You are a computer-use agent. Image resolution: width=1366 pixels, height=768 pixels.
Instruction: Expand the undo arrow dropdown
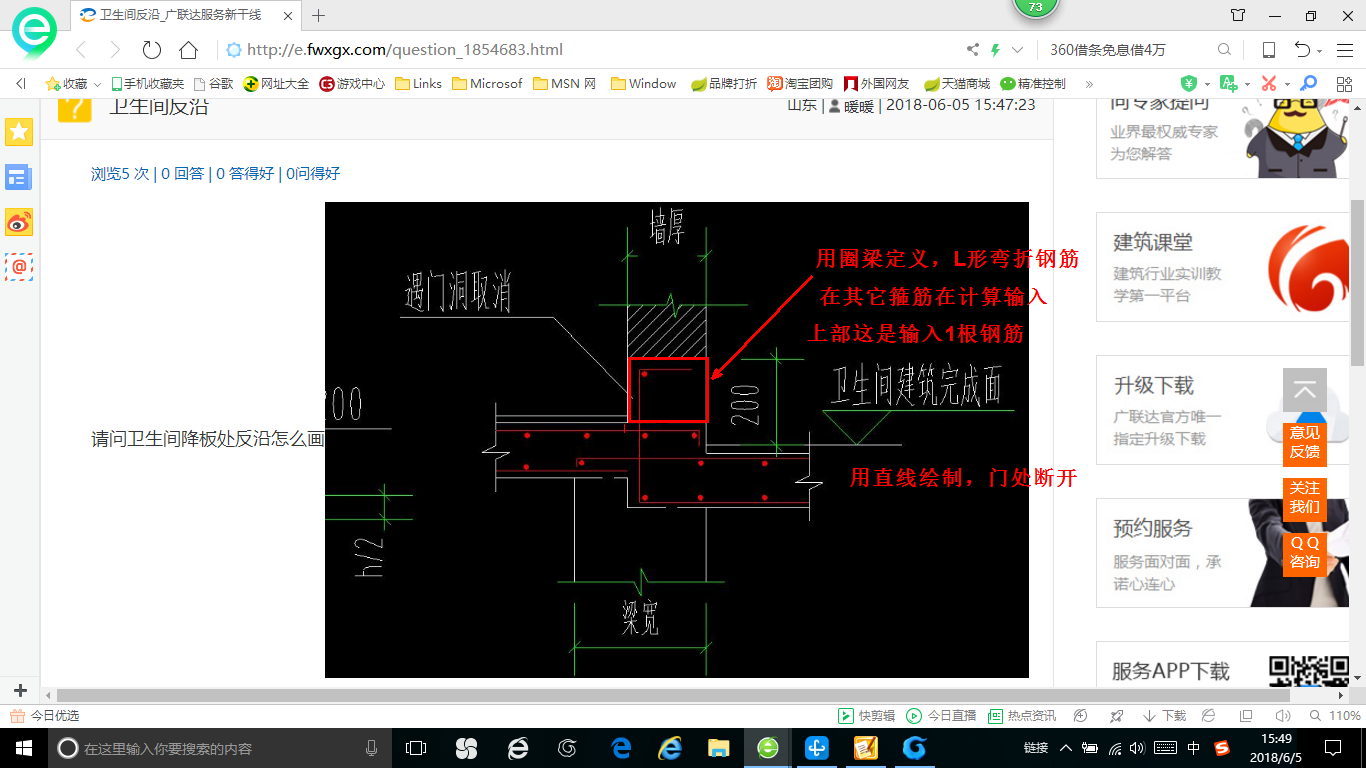coord(1319,51)
